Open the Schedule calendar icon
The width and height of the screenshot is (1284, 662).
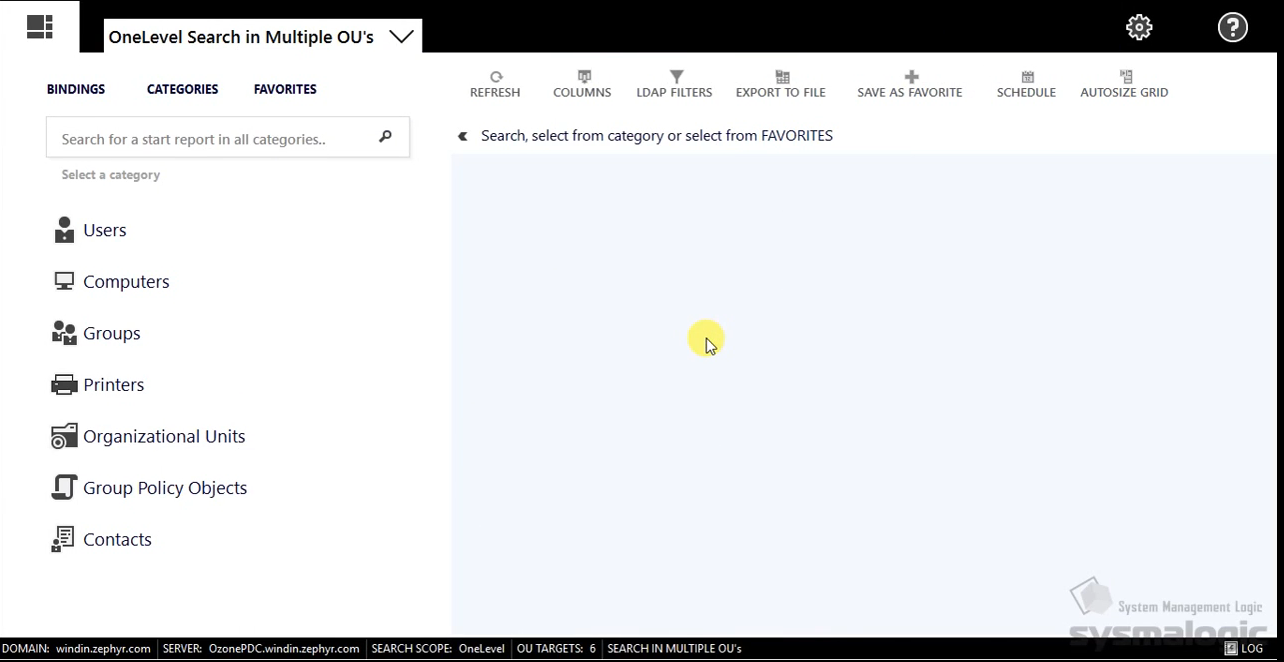click(1027, 77)
